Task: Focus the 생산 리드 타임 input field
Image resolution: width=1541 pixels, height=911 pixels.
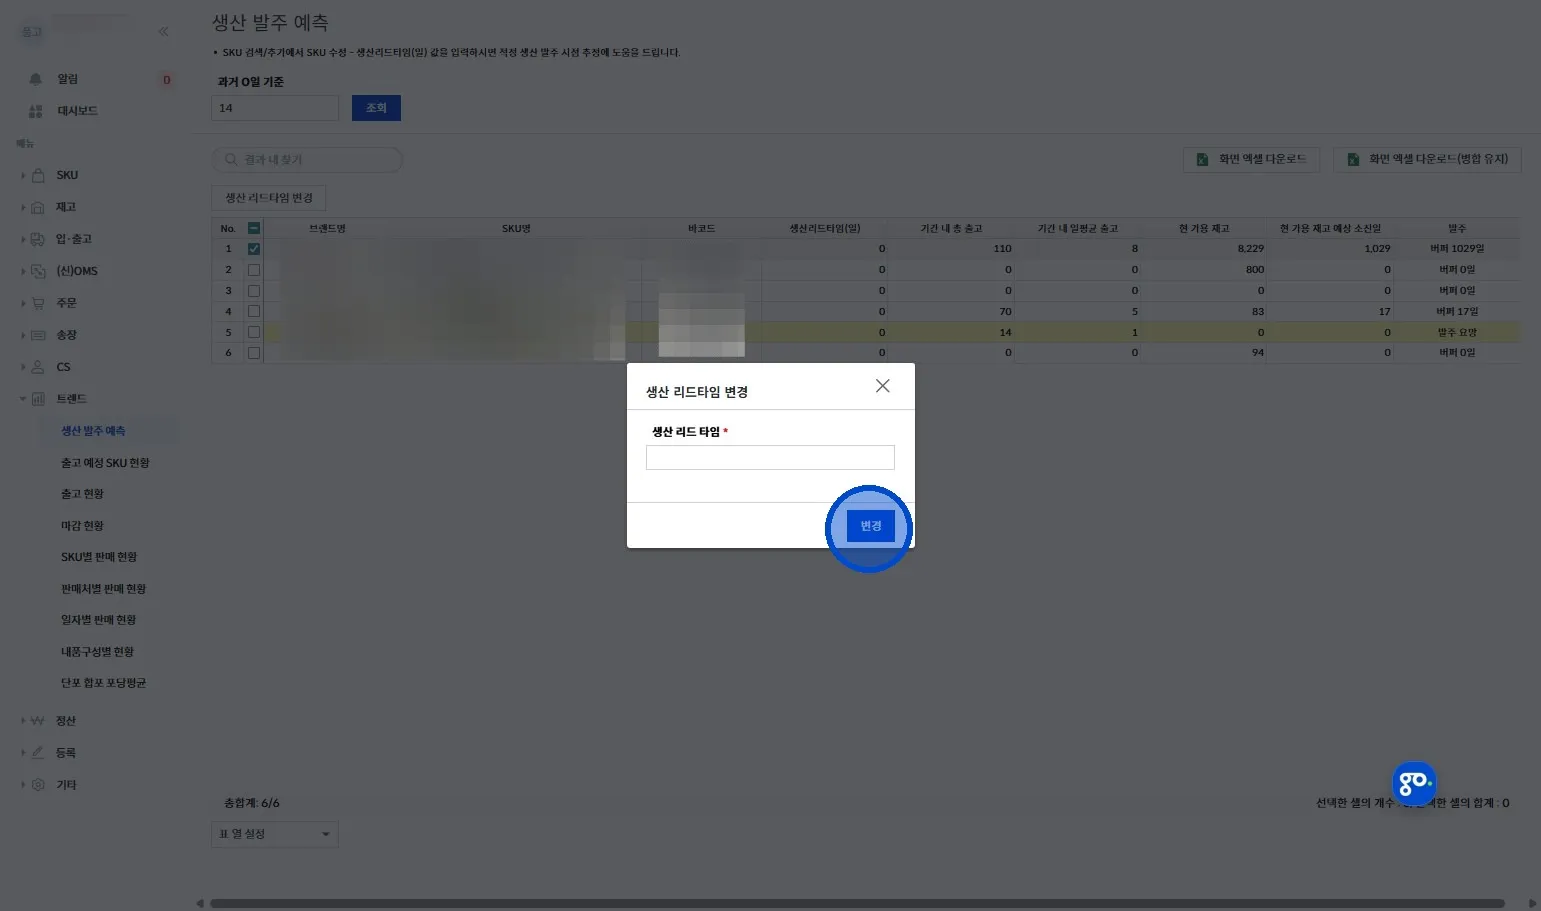Action: [x=770, y=458]
